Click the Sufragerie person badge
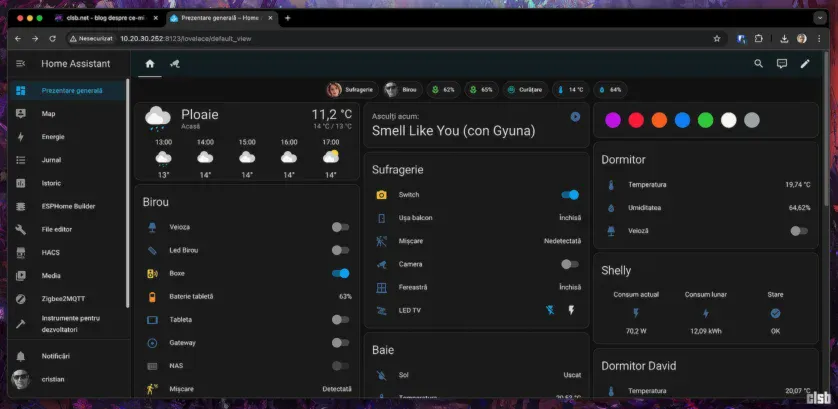Image resolution: width=838 pixels, height=409 pixels. pyautogui.click(x=352, y=90)
